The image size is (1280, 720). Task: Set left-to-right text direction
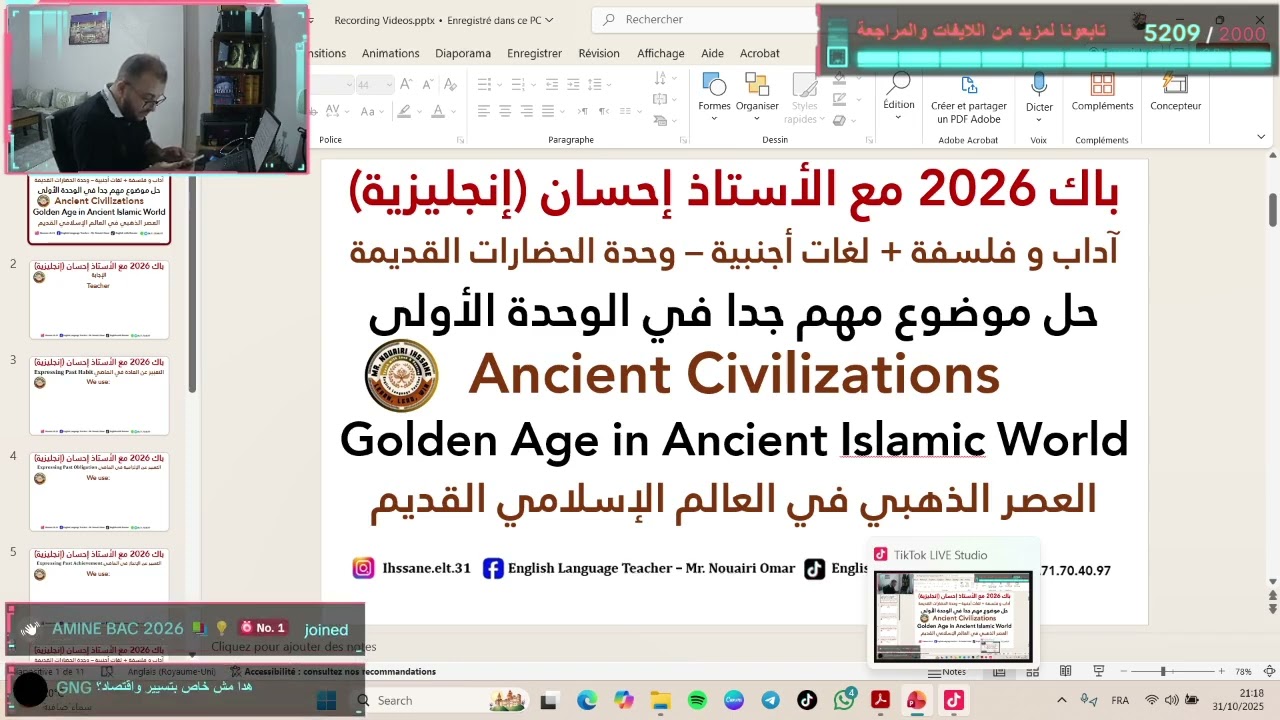[x=583, y=110]
